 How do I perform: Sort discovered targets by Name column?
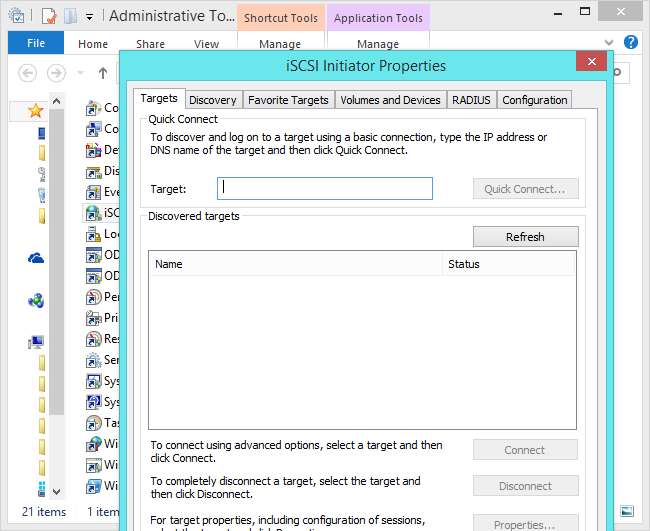tap(296, 264)
